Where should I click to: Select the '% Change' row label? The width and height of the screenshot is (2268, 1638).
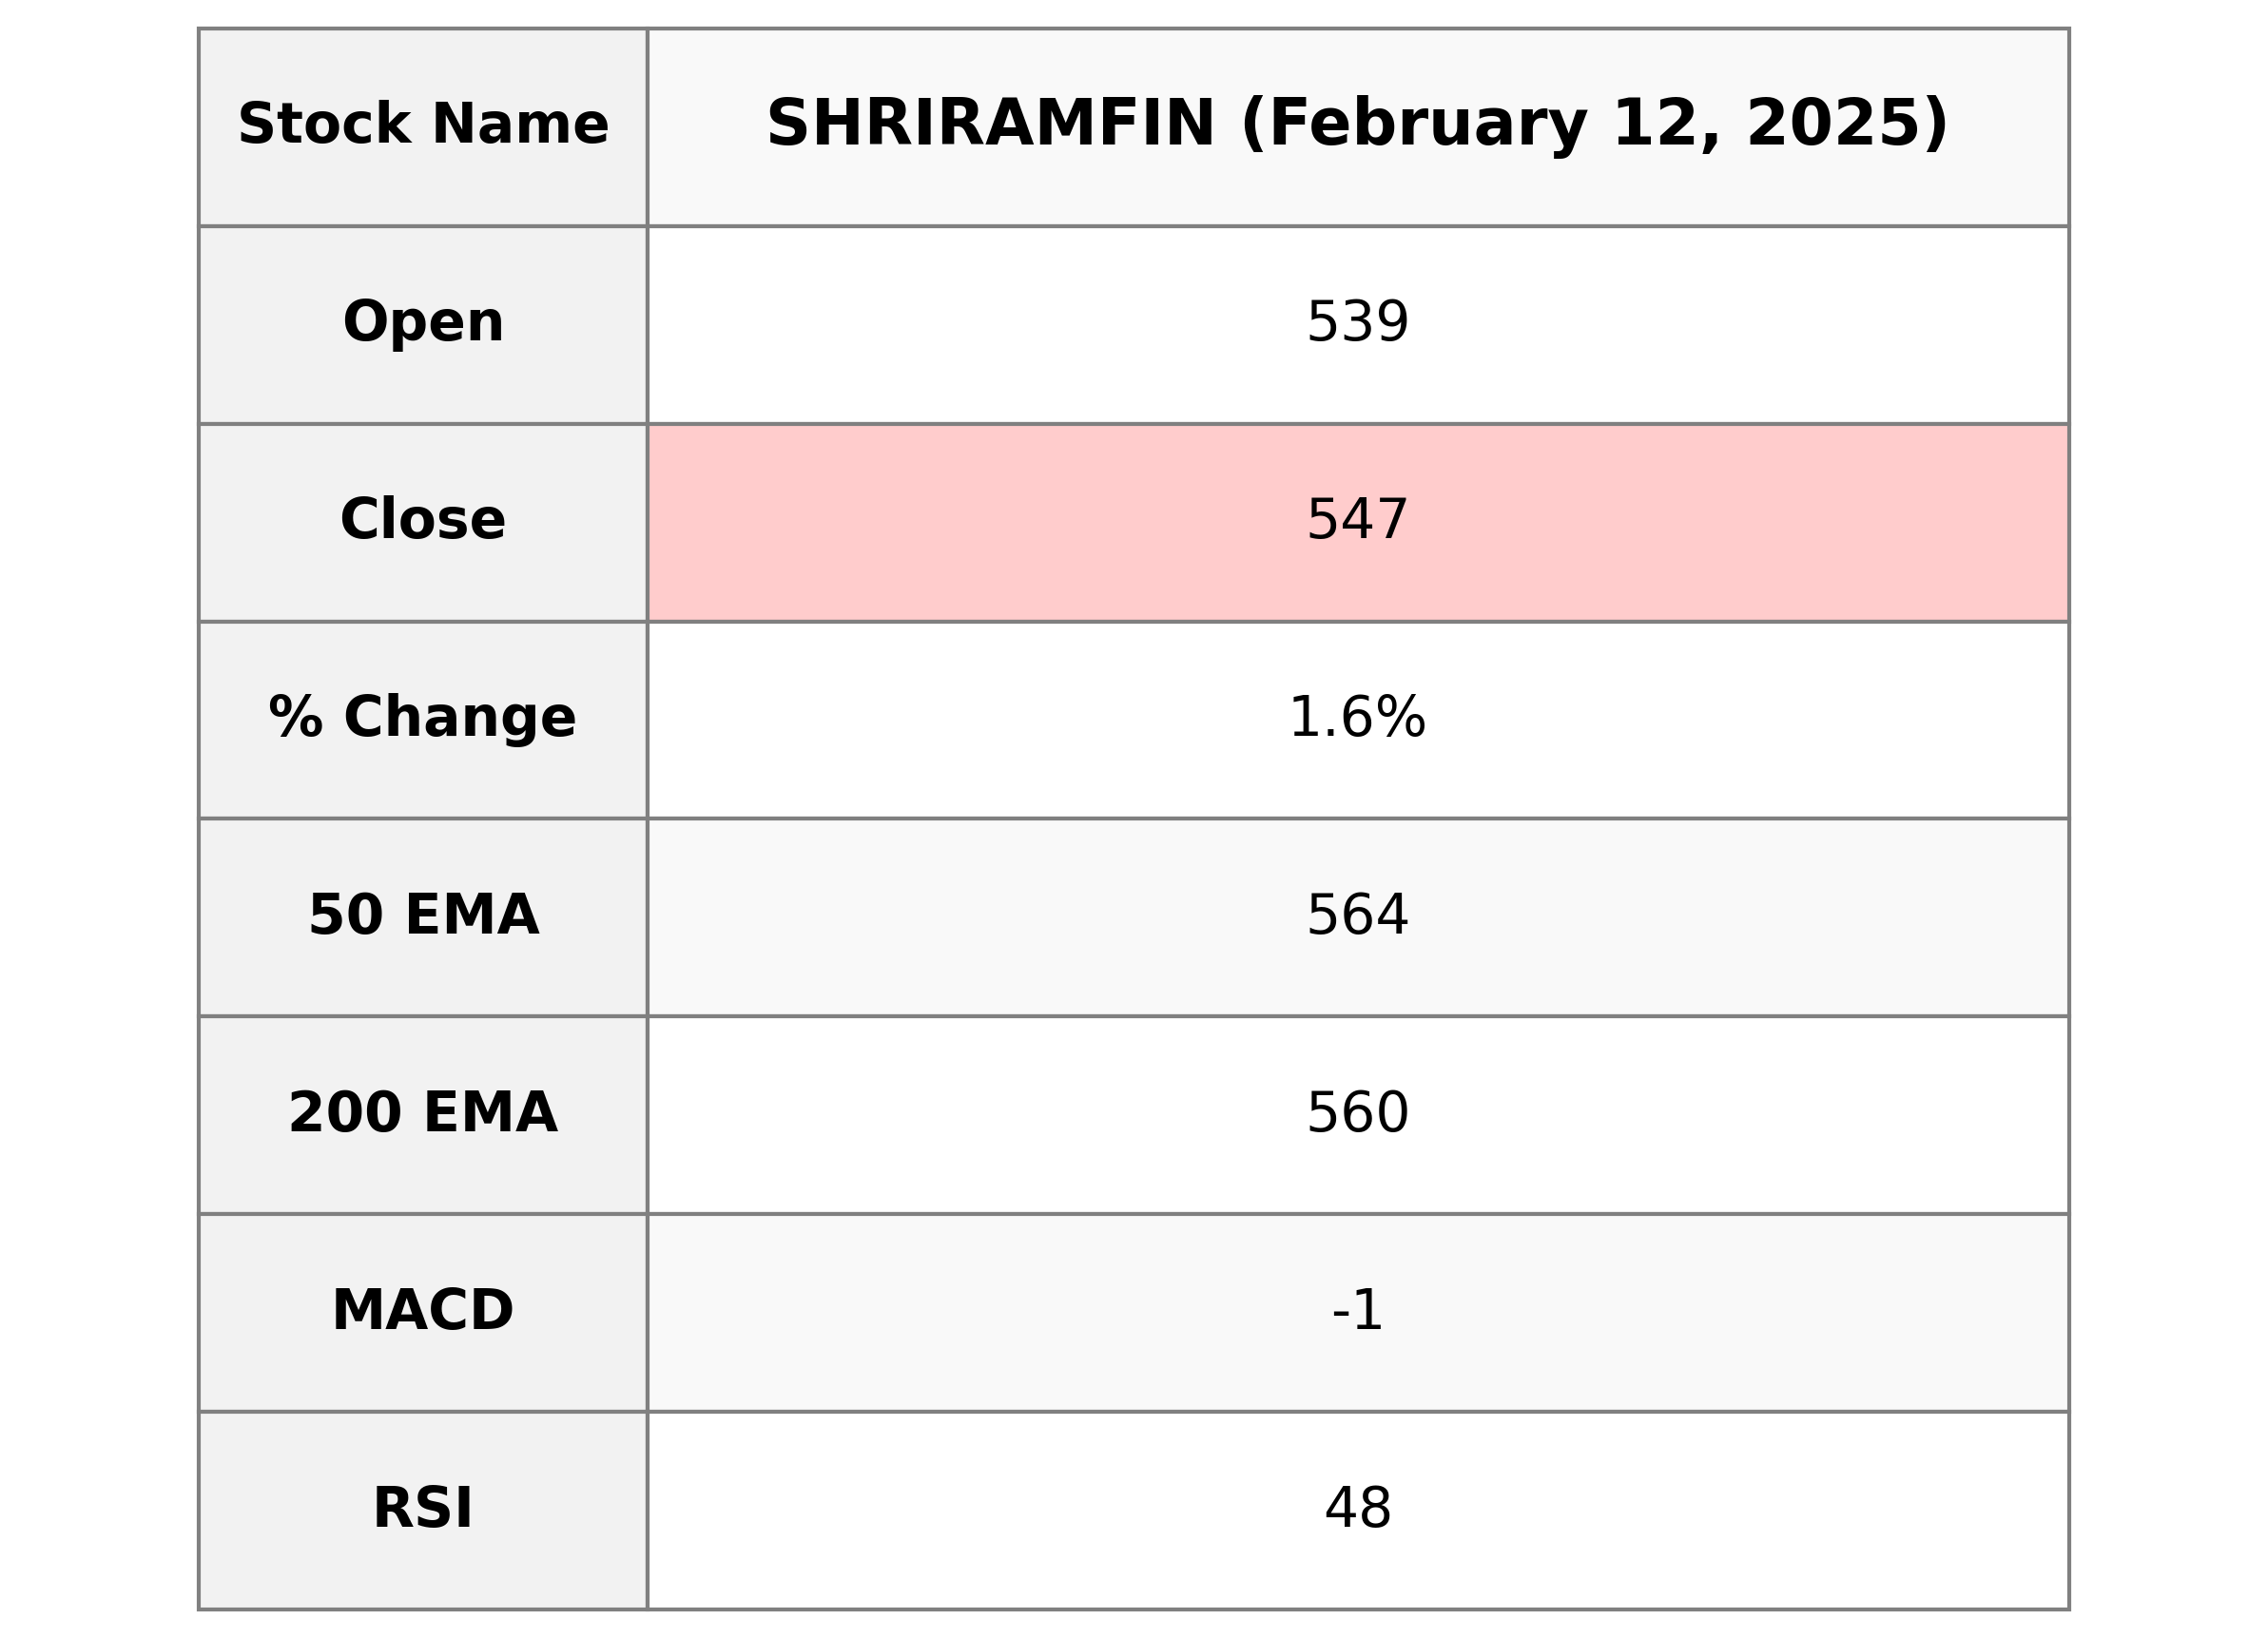point(423,718)
